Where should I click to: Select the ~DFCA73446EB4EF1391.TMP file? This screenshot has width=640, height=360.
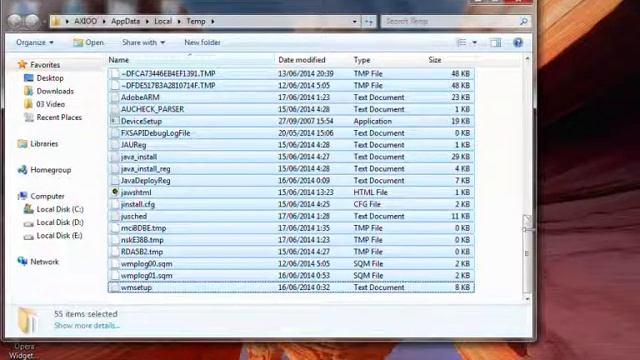tap(291, 73)
